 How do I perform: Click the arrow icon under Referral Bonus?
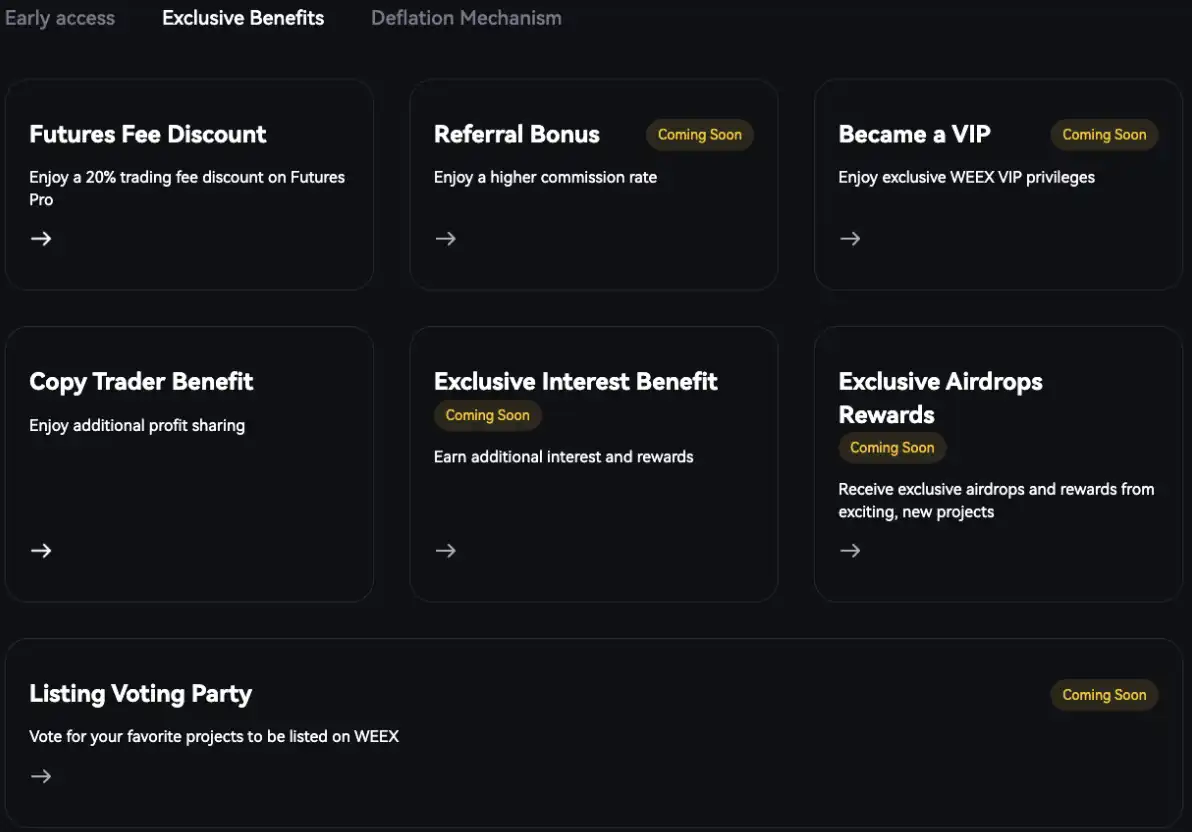coord(445,238)
